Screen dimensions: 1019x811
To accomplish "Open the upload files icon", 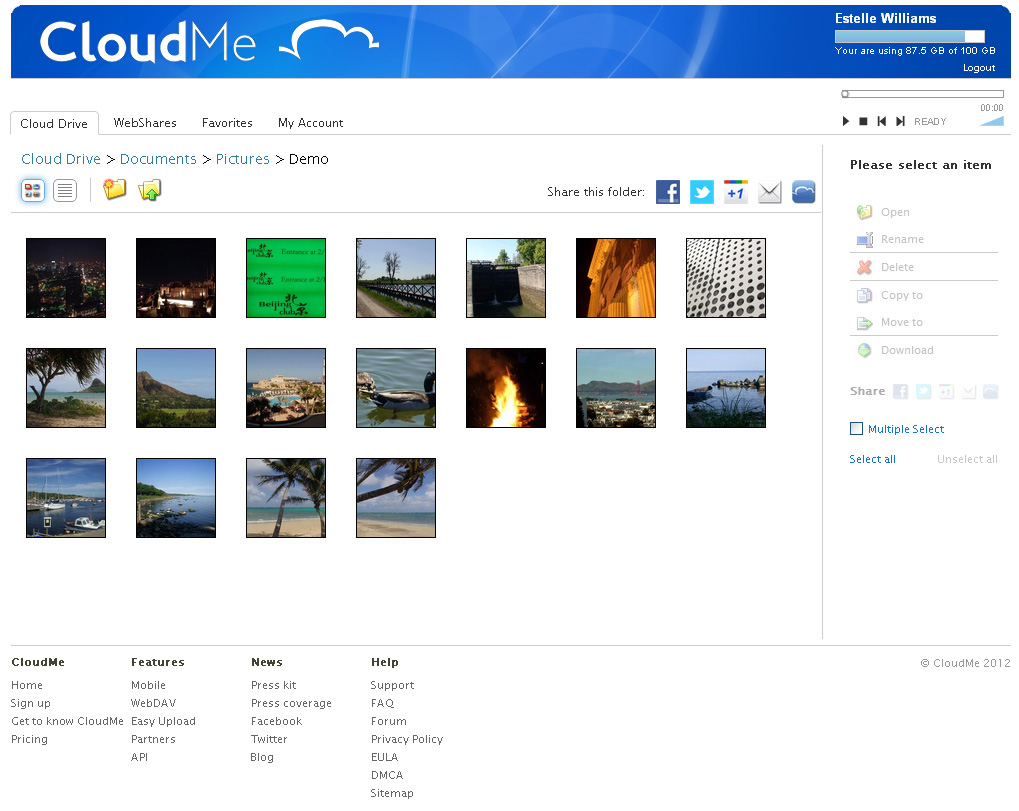I will [149, 189].
